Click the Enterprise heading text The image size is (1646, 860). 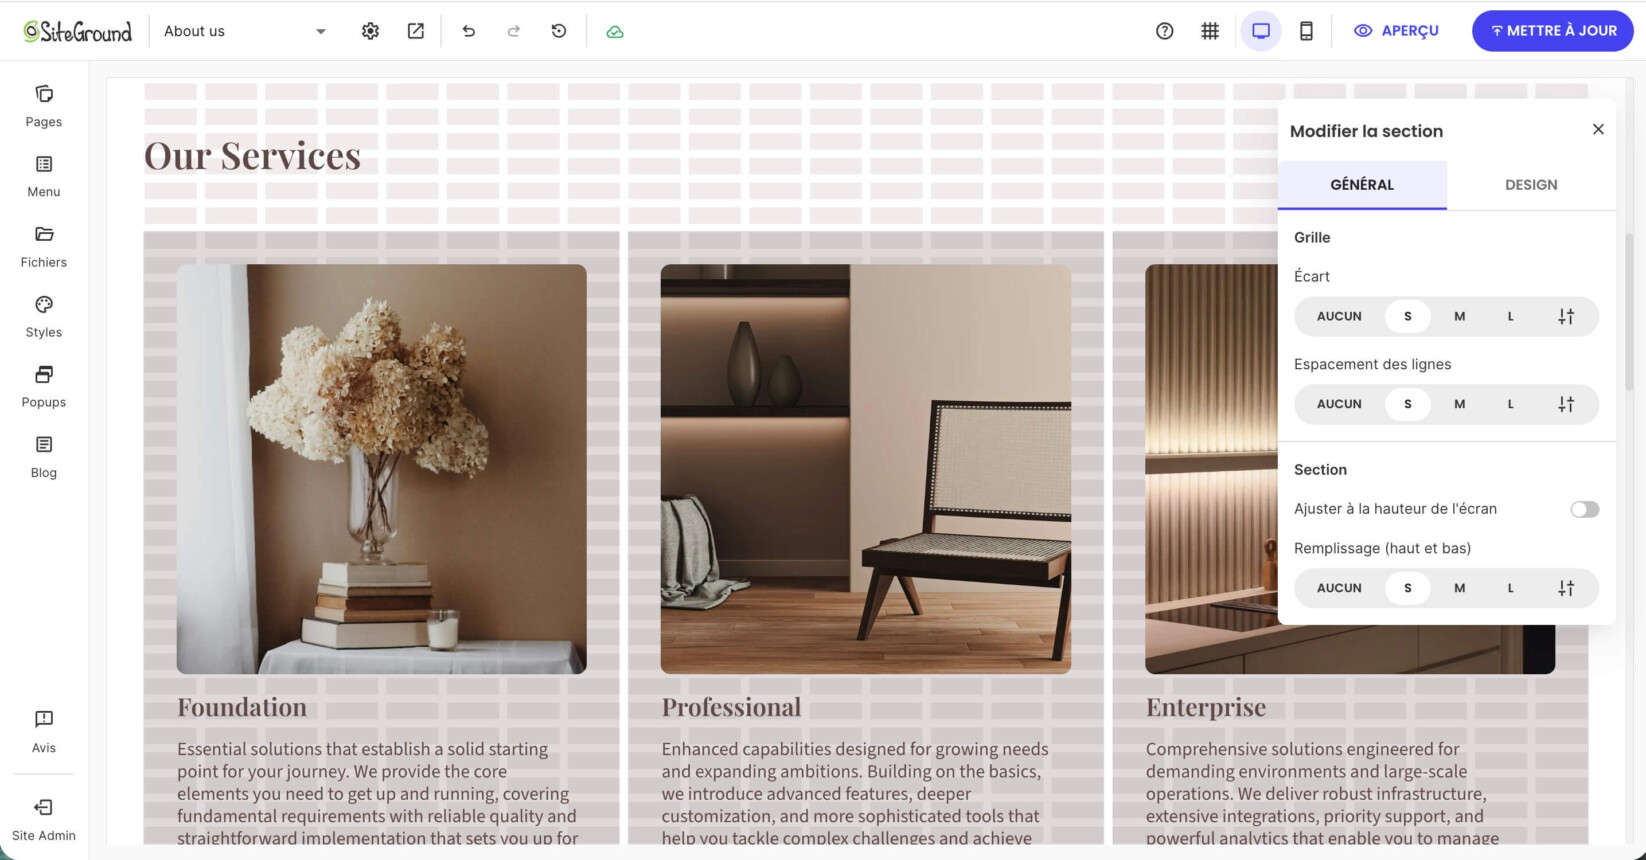point(1206,707)
